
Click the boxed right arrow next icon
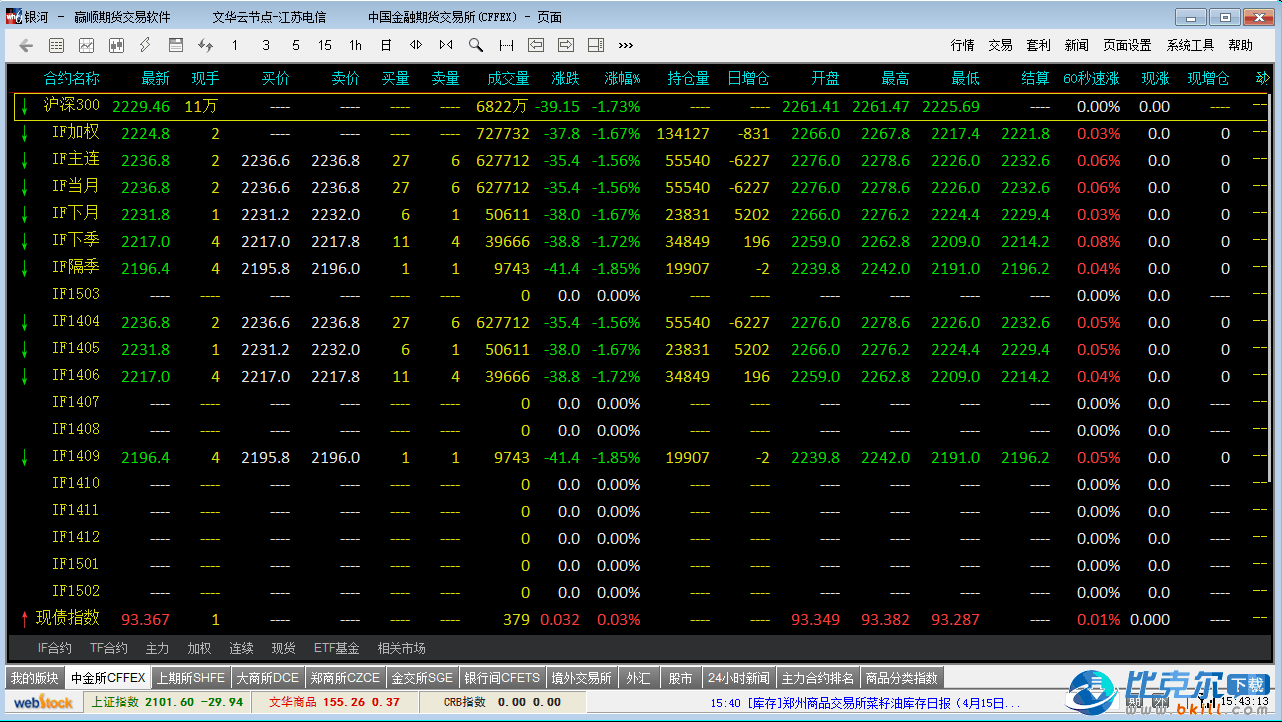click(566, 45)
